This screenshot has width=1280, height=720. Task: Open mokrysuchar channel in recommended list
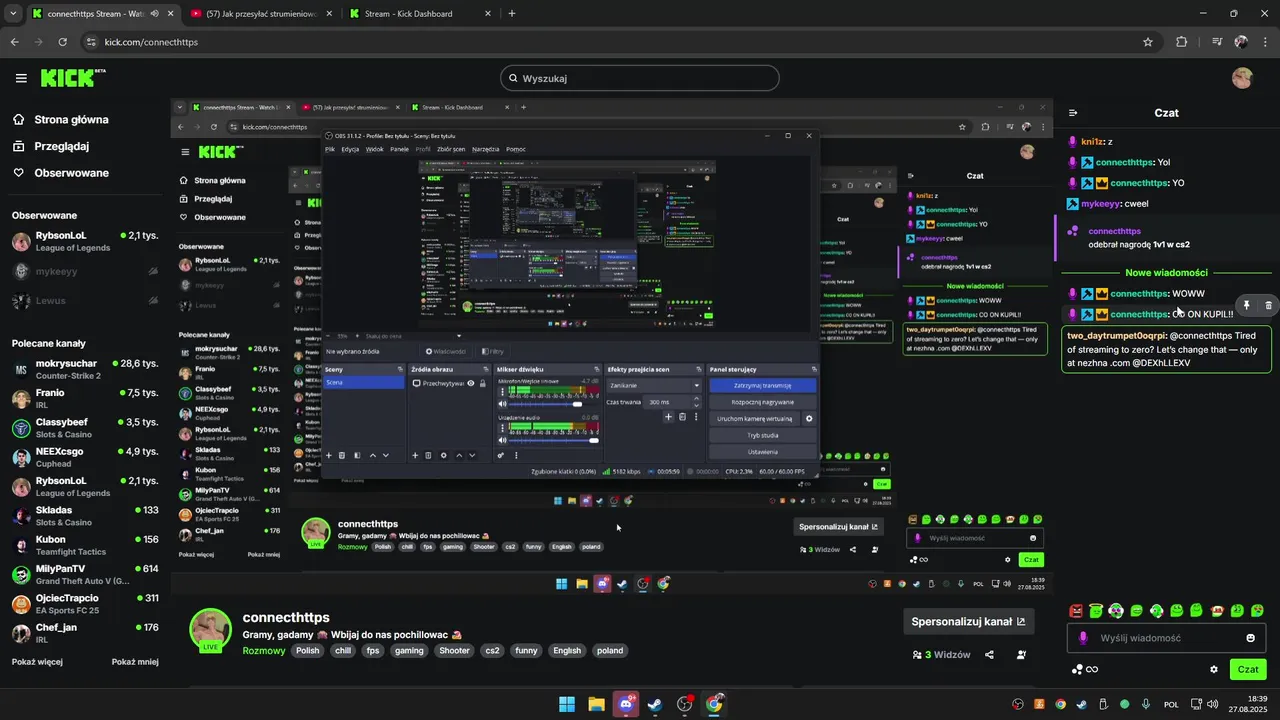85,369
